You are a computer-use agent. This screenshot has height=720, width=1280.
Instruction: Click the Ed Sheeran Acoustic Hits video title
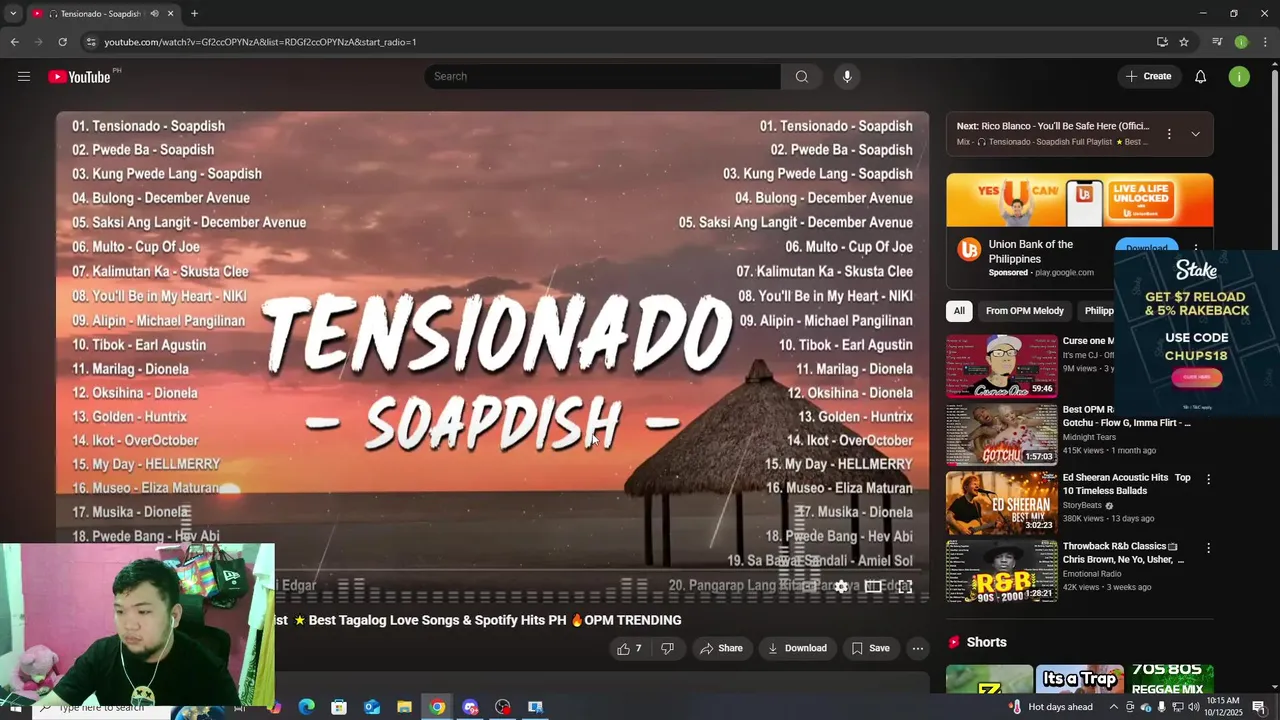(1126, 485)
